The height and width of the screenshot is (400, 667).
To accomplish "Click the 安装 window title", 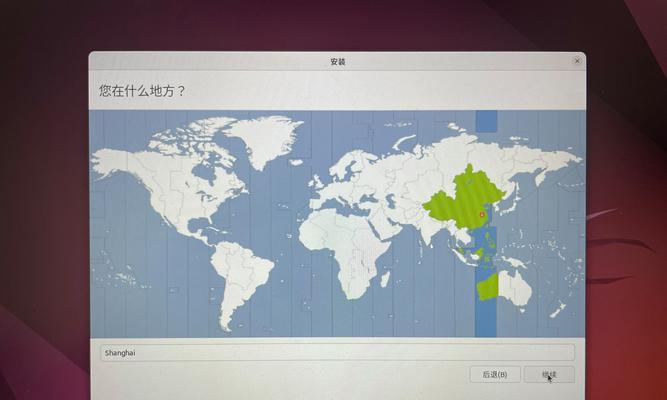I will coord(337,61).
